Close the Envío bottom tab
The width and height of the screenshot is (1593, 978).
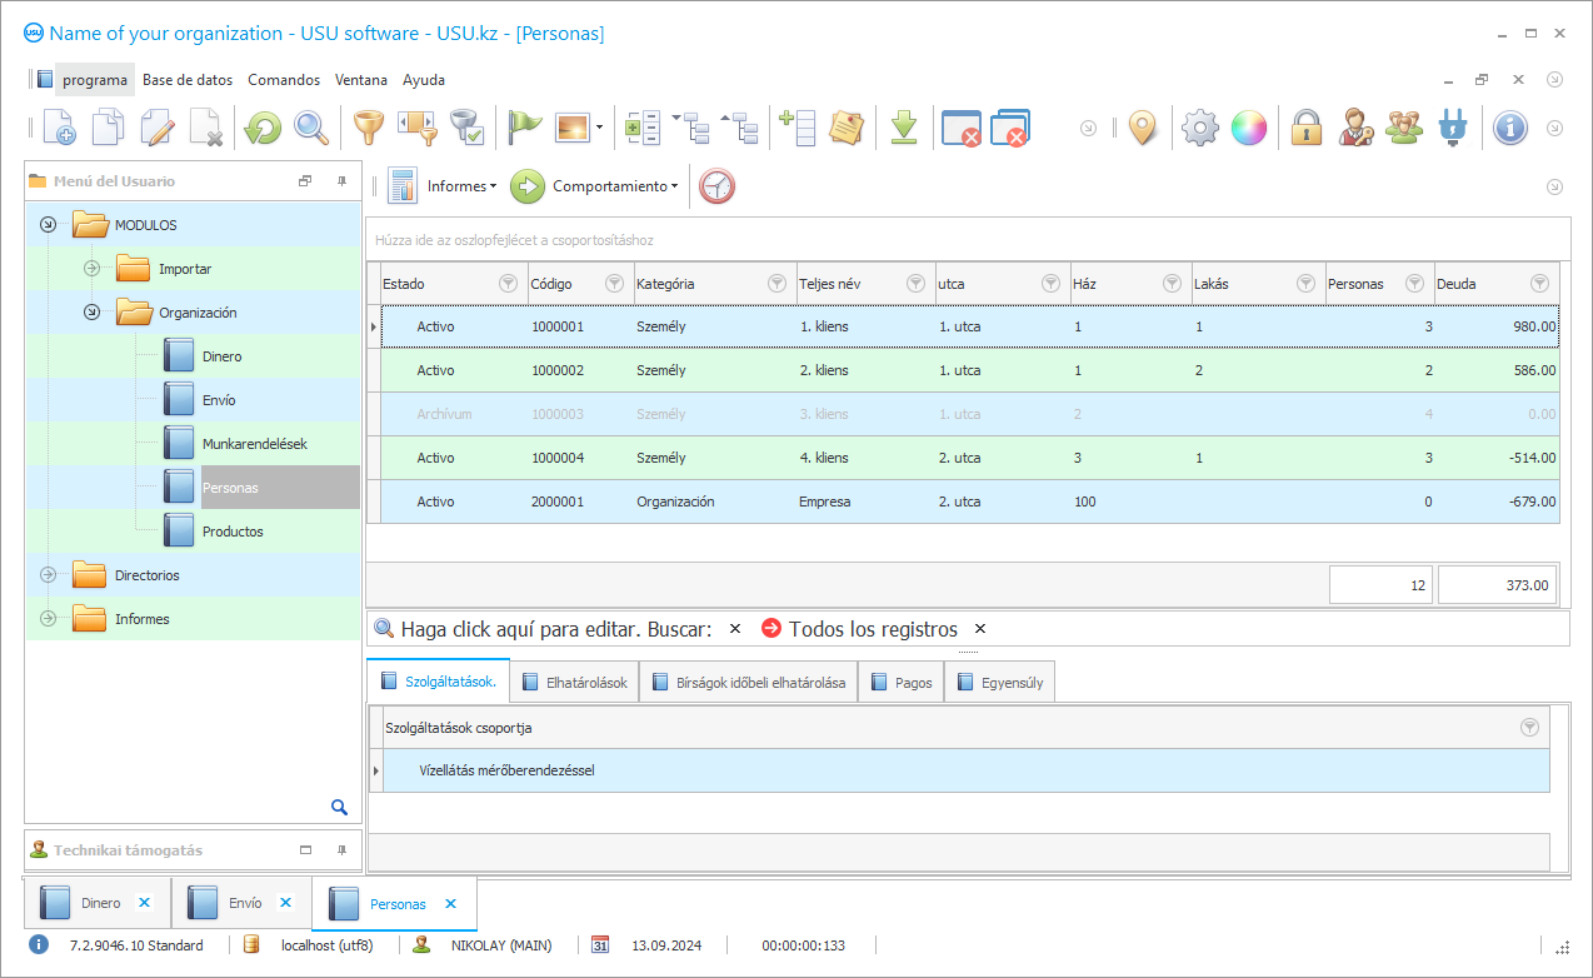tap(286, 903)
